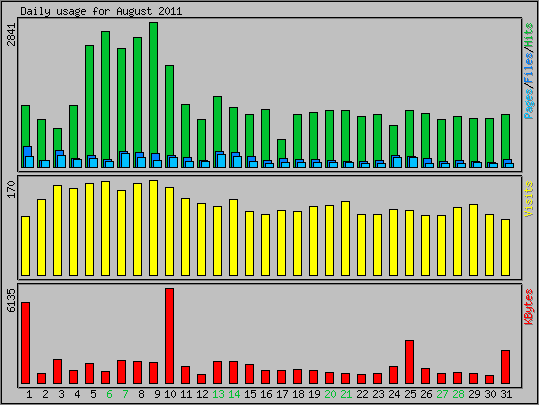Click the day 31 axis label
This screenshot has width=539, height=405.
pos(506,394)
